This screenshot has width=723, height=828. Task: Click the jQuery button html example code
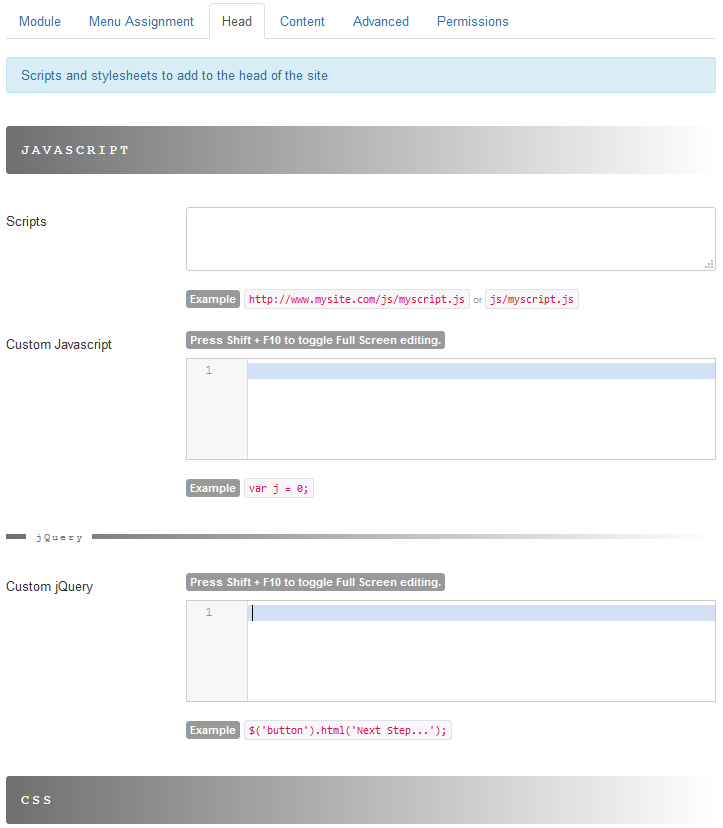348,730
